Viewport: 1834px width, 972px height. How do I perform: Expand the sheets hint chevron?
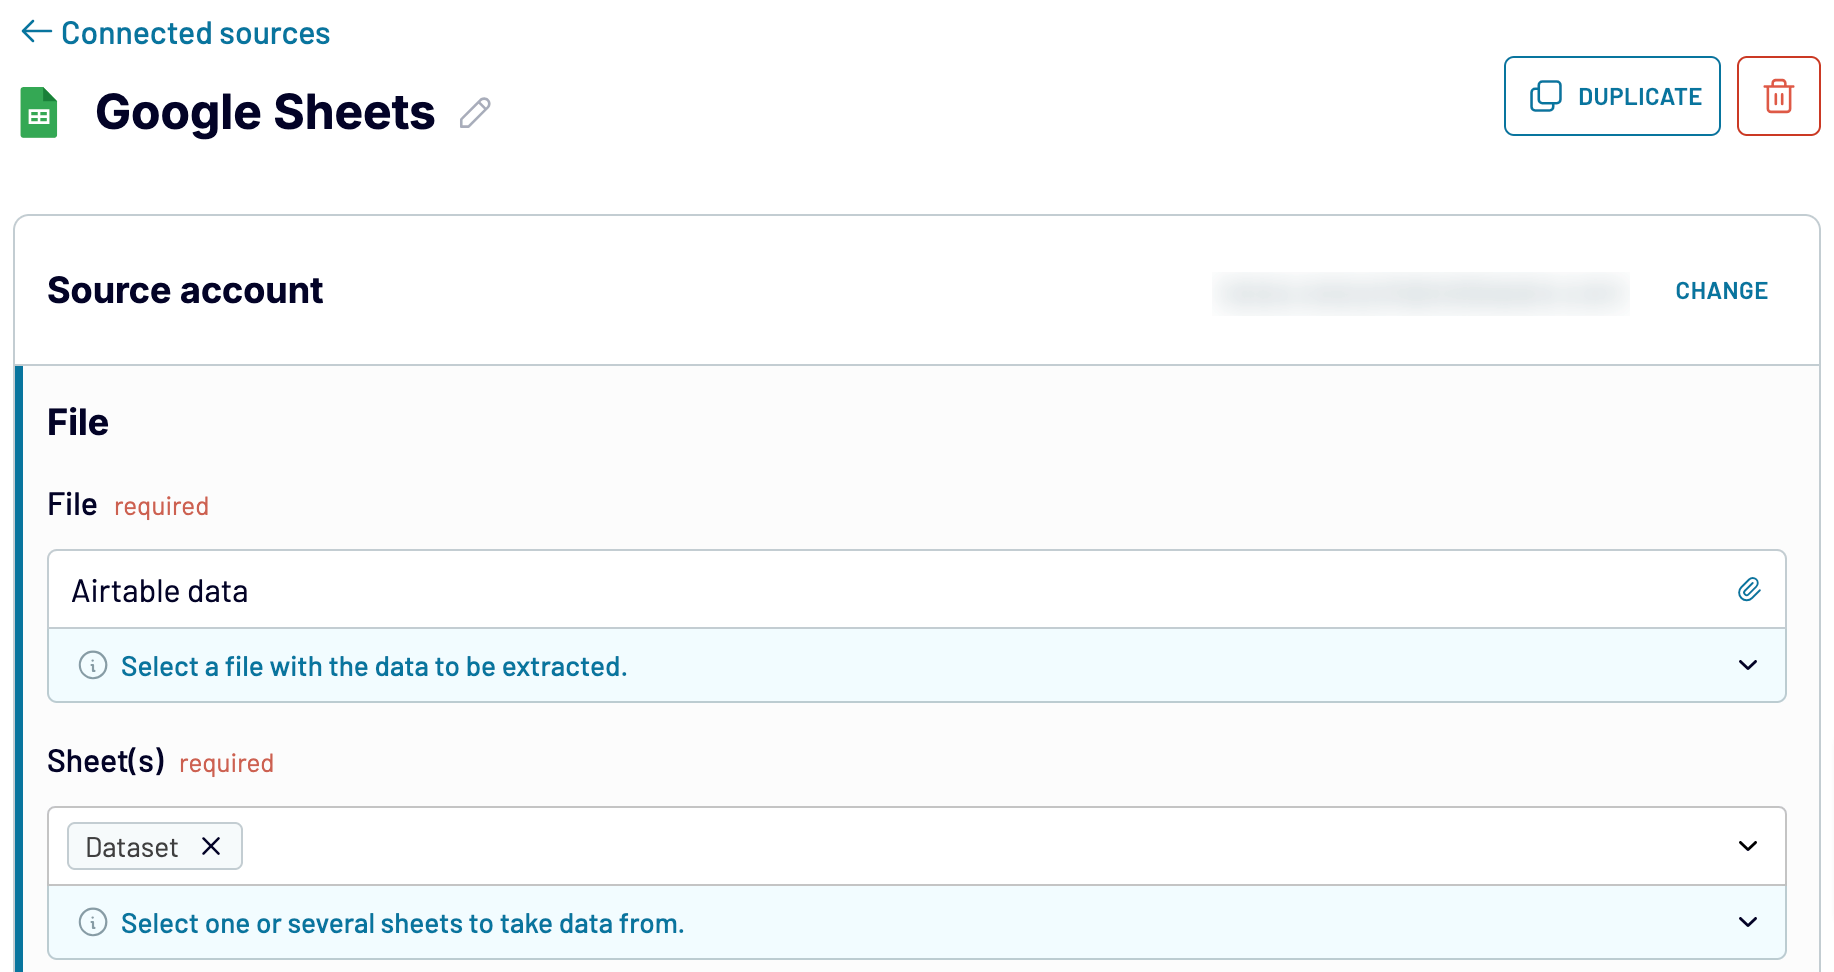(x=1747, y=922)
